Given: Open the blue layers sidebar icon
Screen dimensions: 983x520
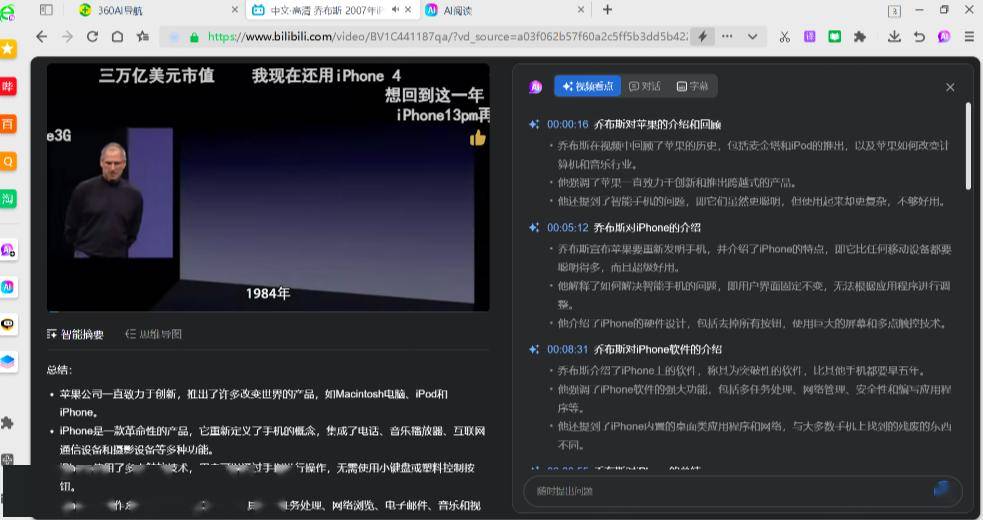Looking at the screenshot, I should pos(8,362).
